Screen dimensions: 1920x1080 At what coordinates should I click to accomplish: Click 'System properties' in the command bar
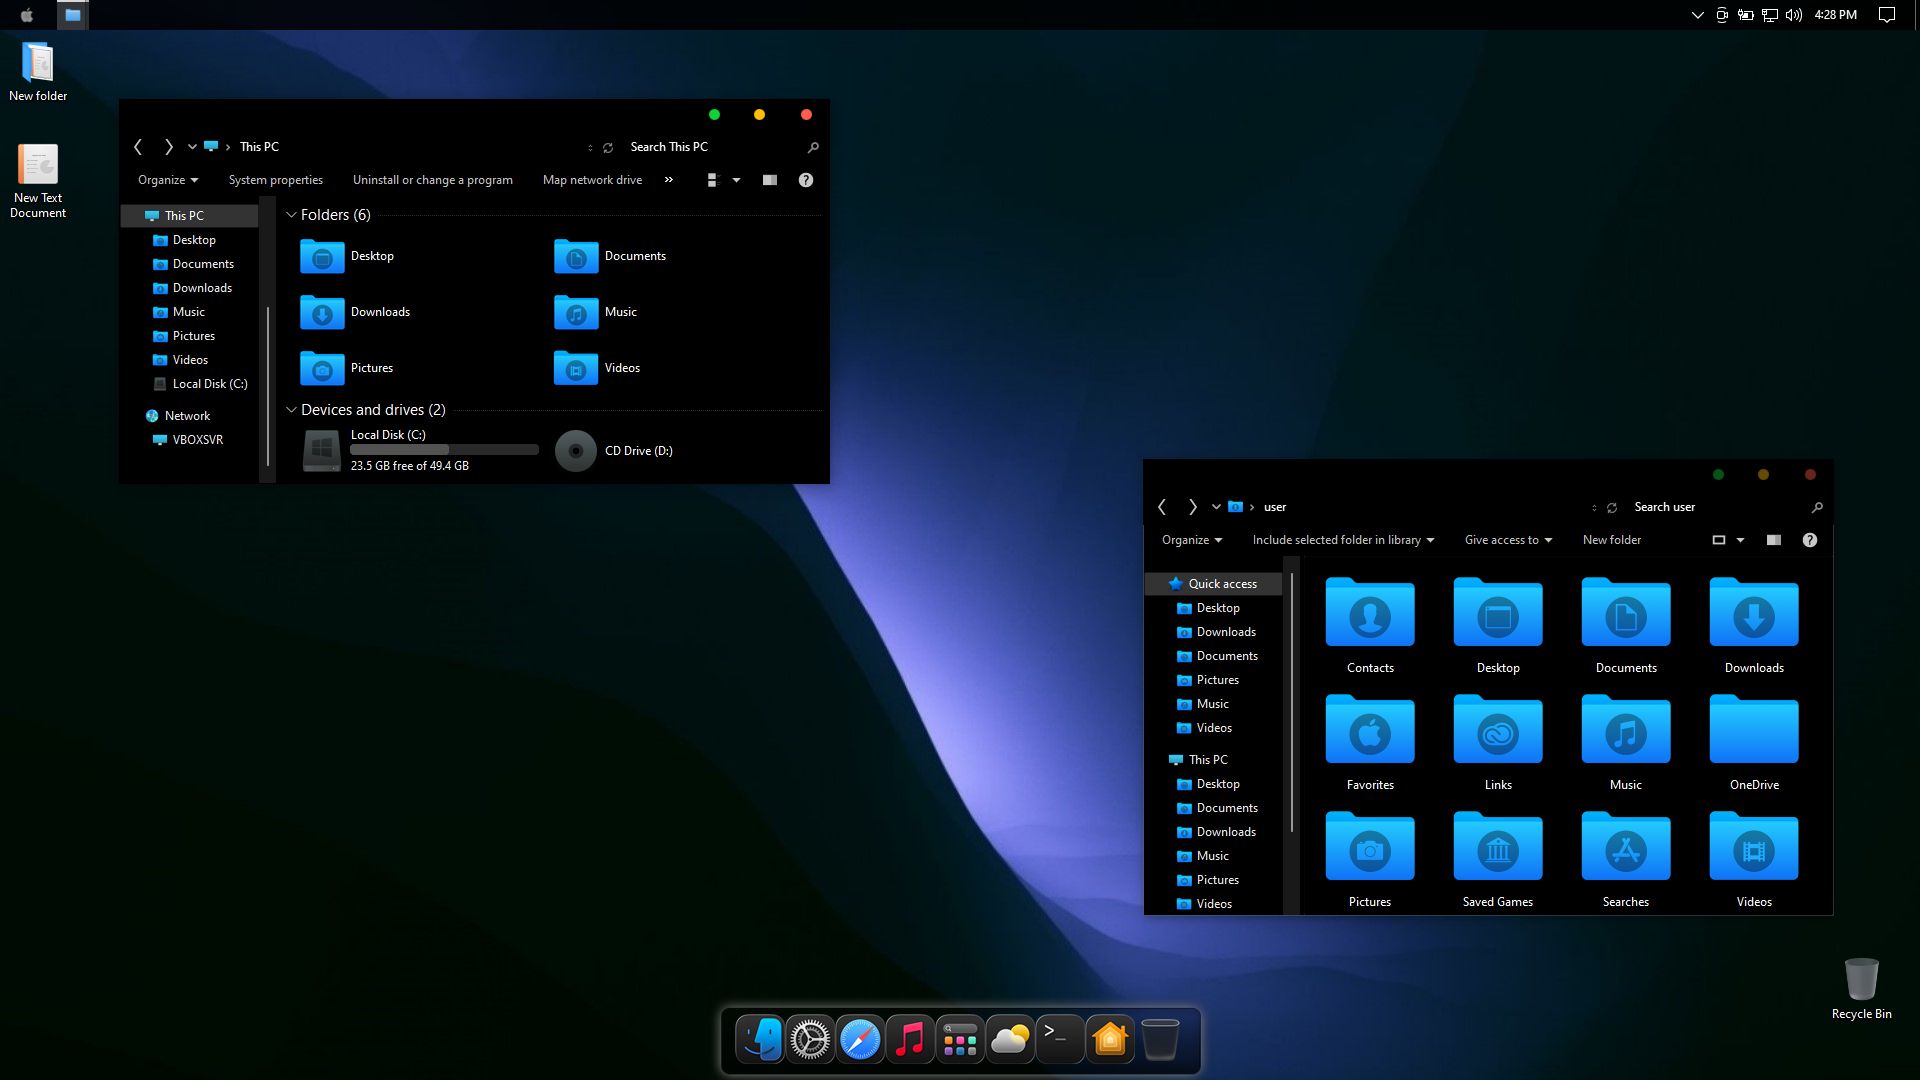click(x=275, y=180)
